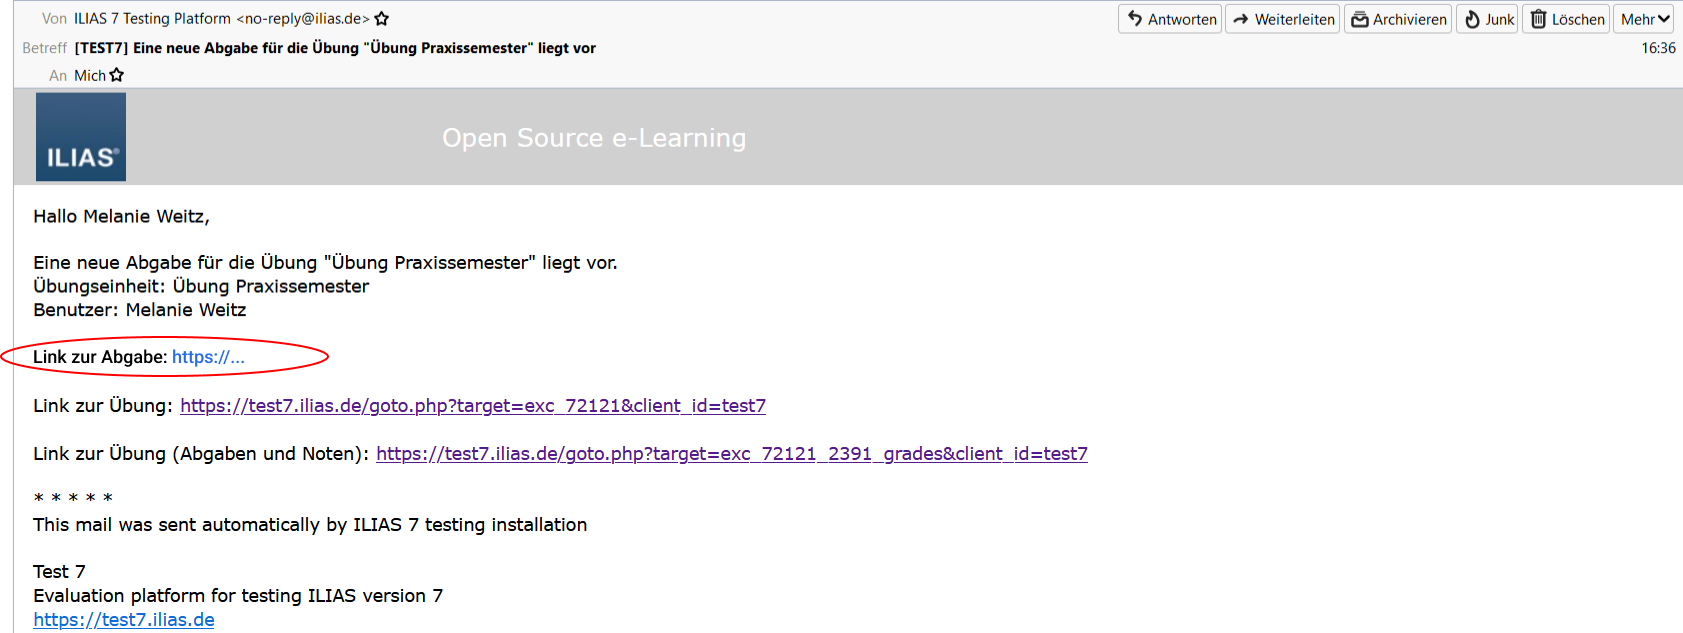Click the recipient name Mich

[x=89, y=75]
